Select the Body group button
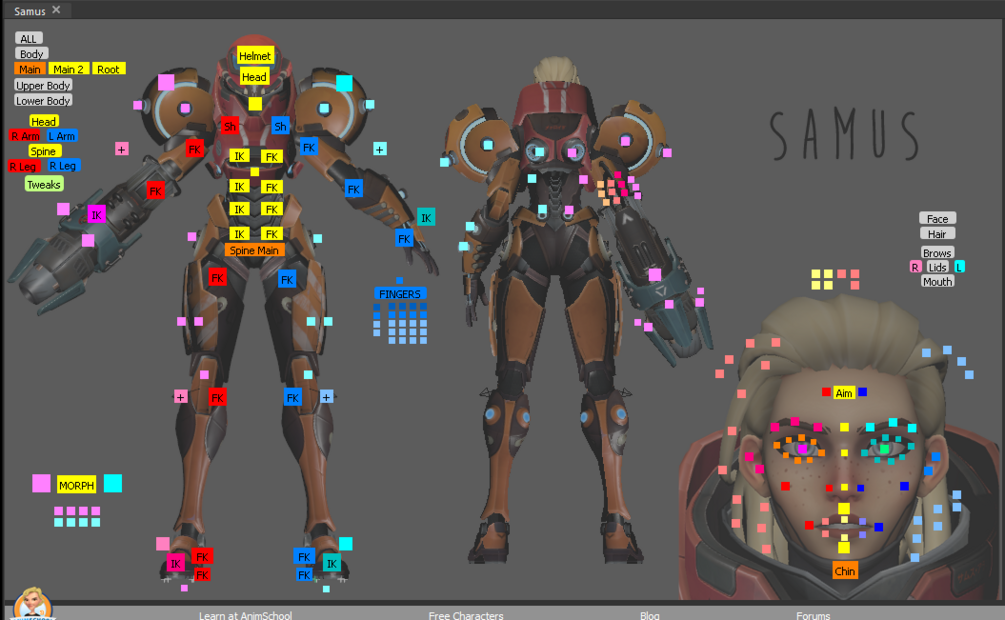Image resolution: width=1005 pixels, height=620 pixels. coord(31,54)
